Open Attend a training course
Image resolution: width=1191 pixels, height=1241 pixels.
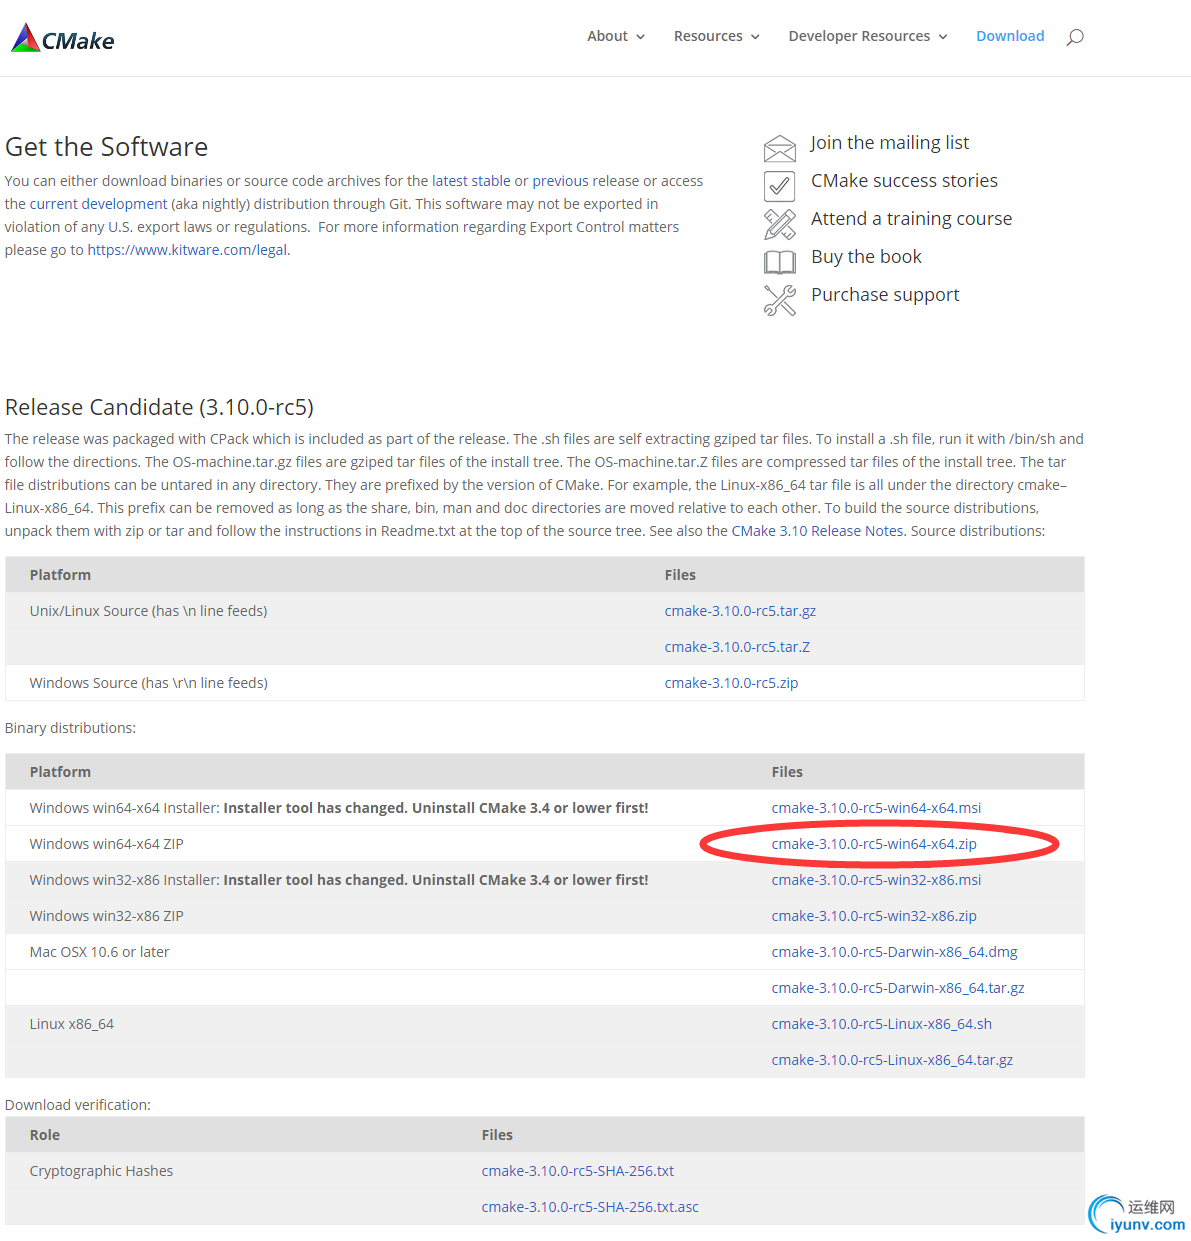click(911, 219)
